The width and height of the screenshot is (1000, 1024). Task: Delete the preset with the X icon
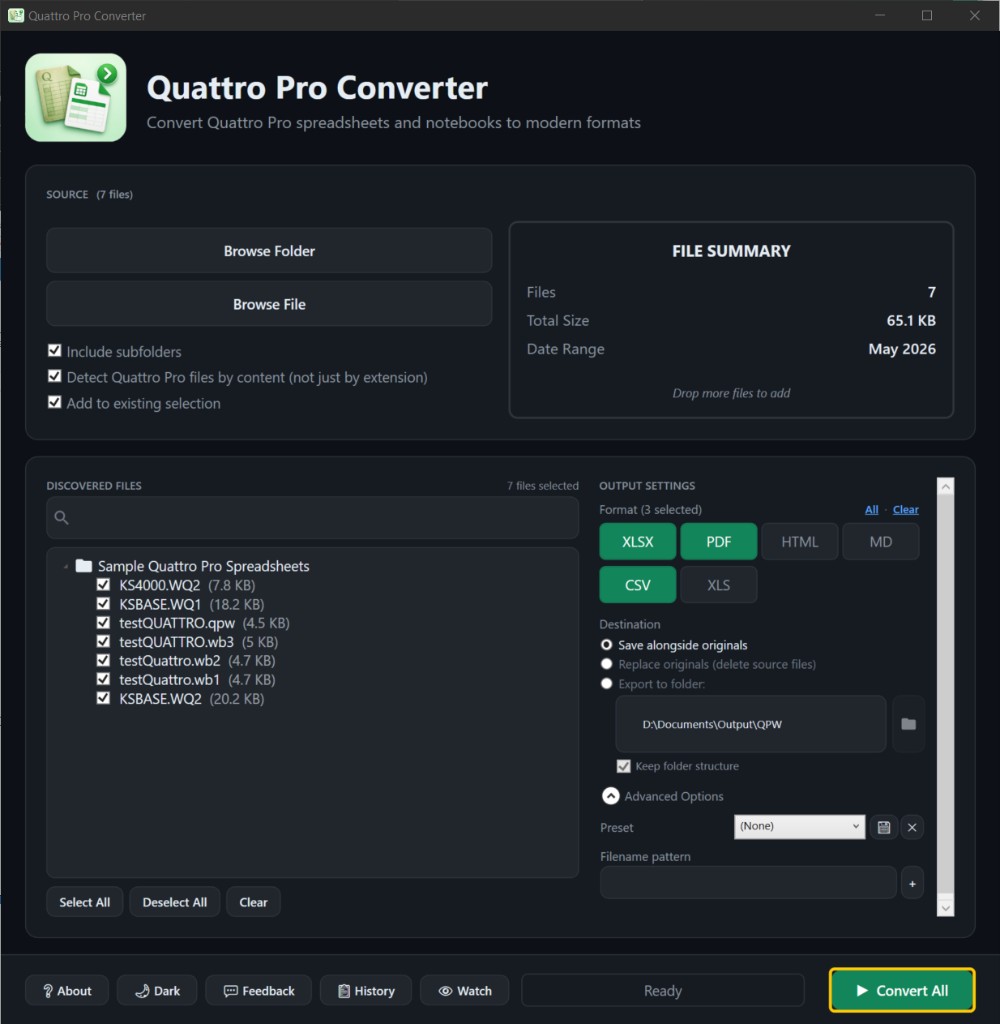(x=912, y=827)
